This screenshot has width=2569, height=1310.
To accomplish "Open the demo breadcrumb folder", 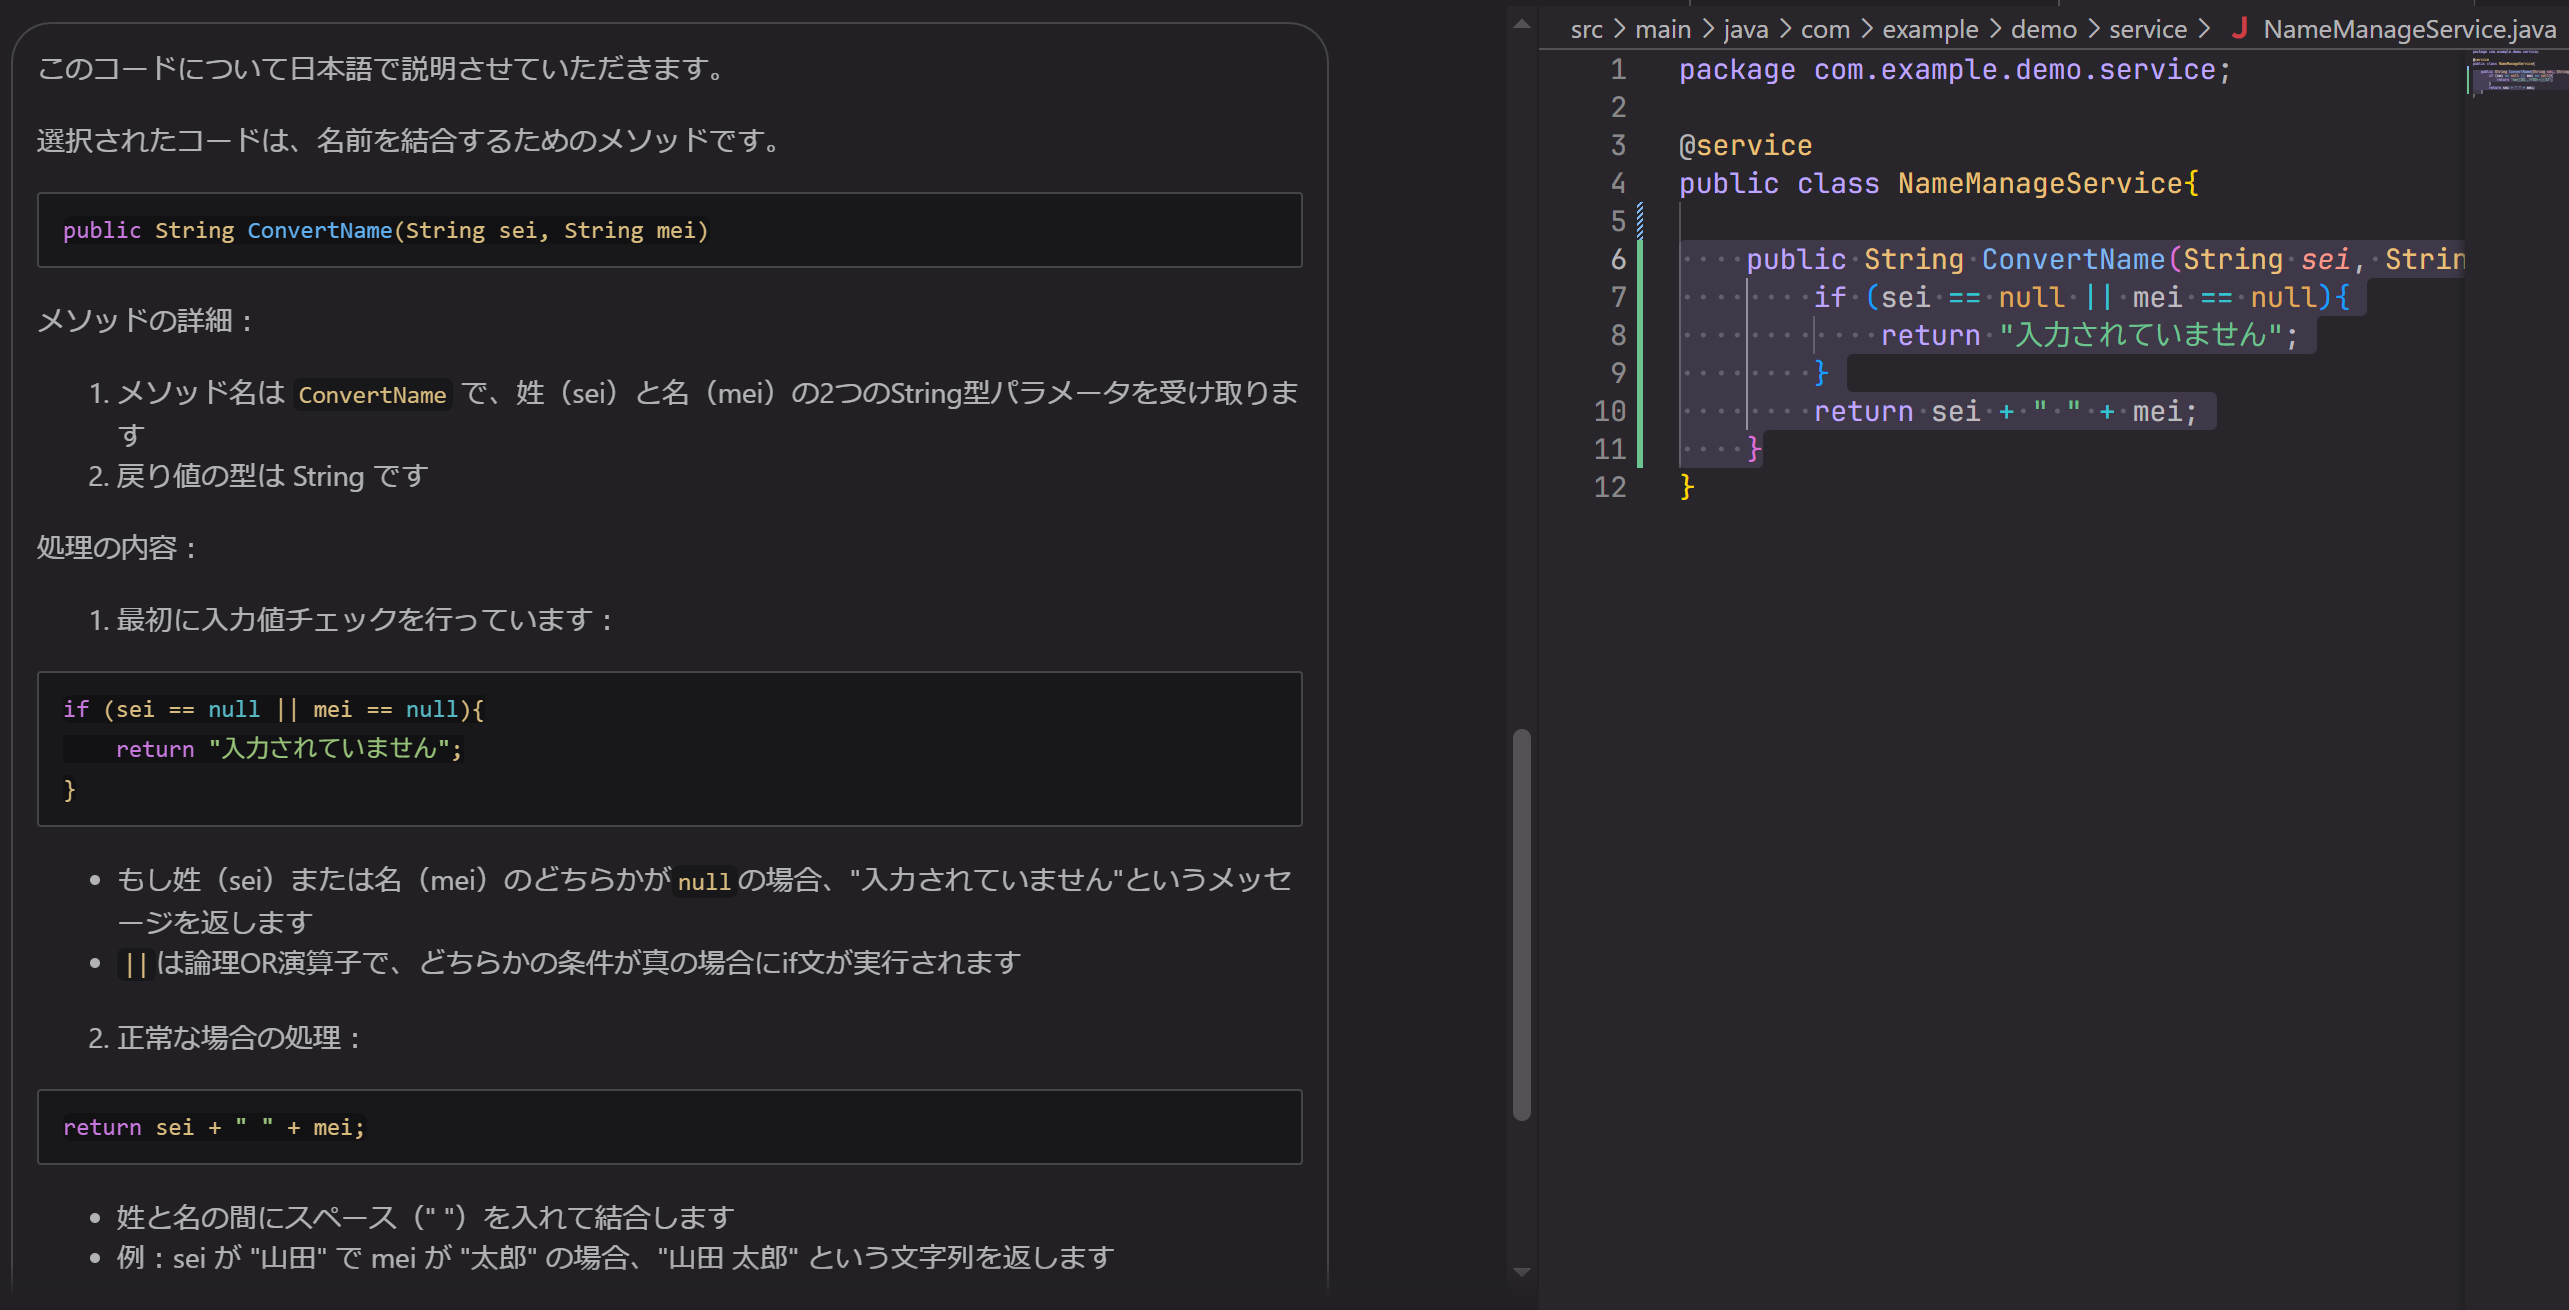I will 2044,29.
